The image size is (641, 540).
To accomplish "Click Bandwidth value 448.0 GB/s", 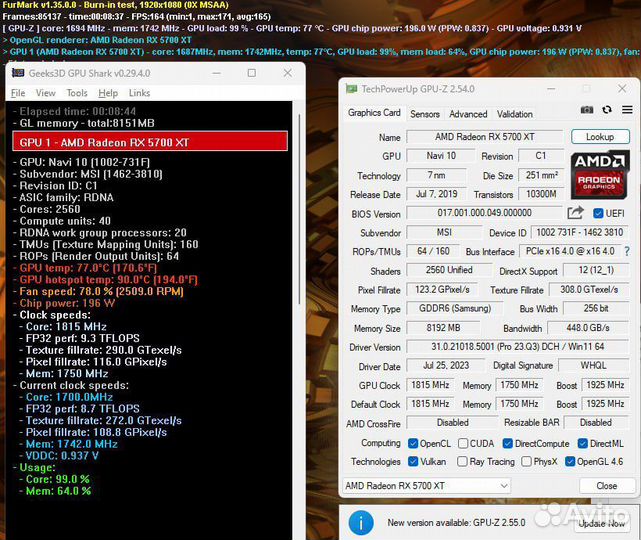I will [x=588, y=328].
